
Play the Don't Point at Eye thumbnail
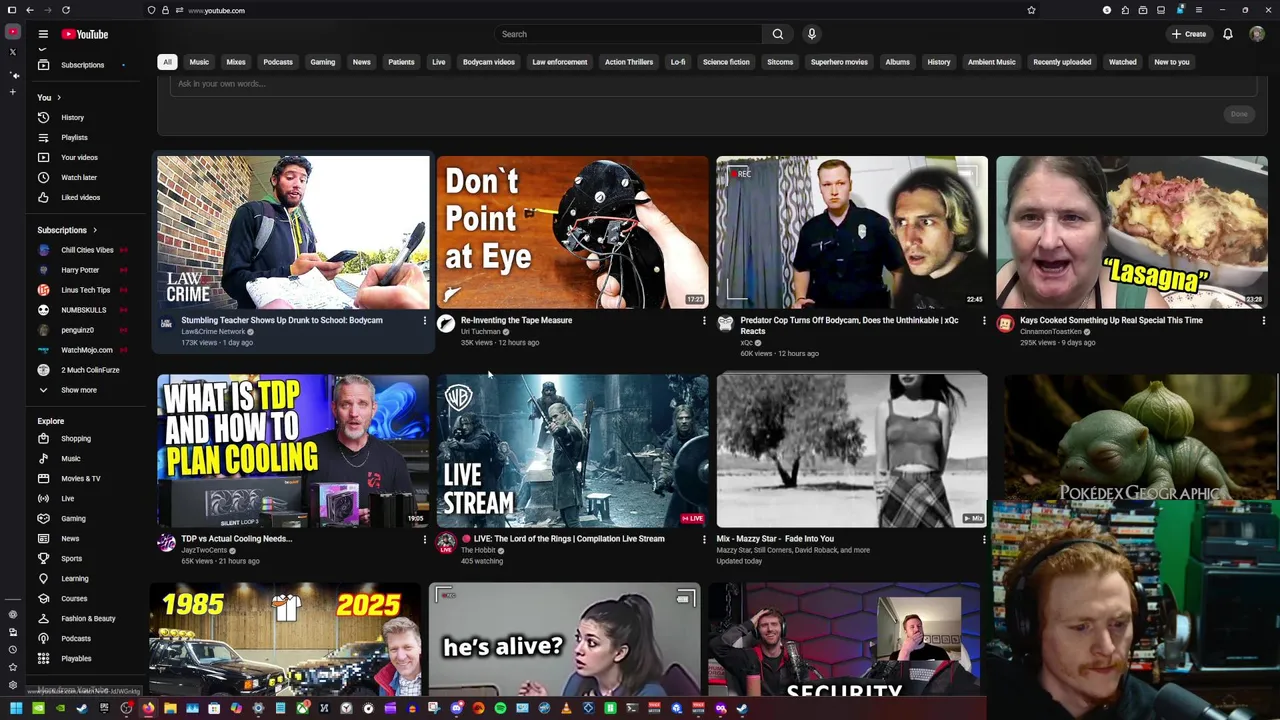(572, 232)
